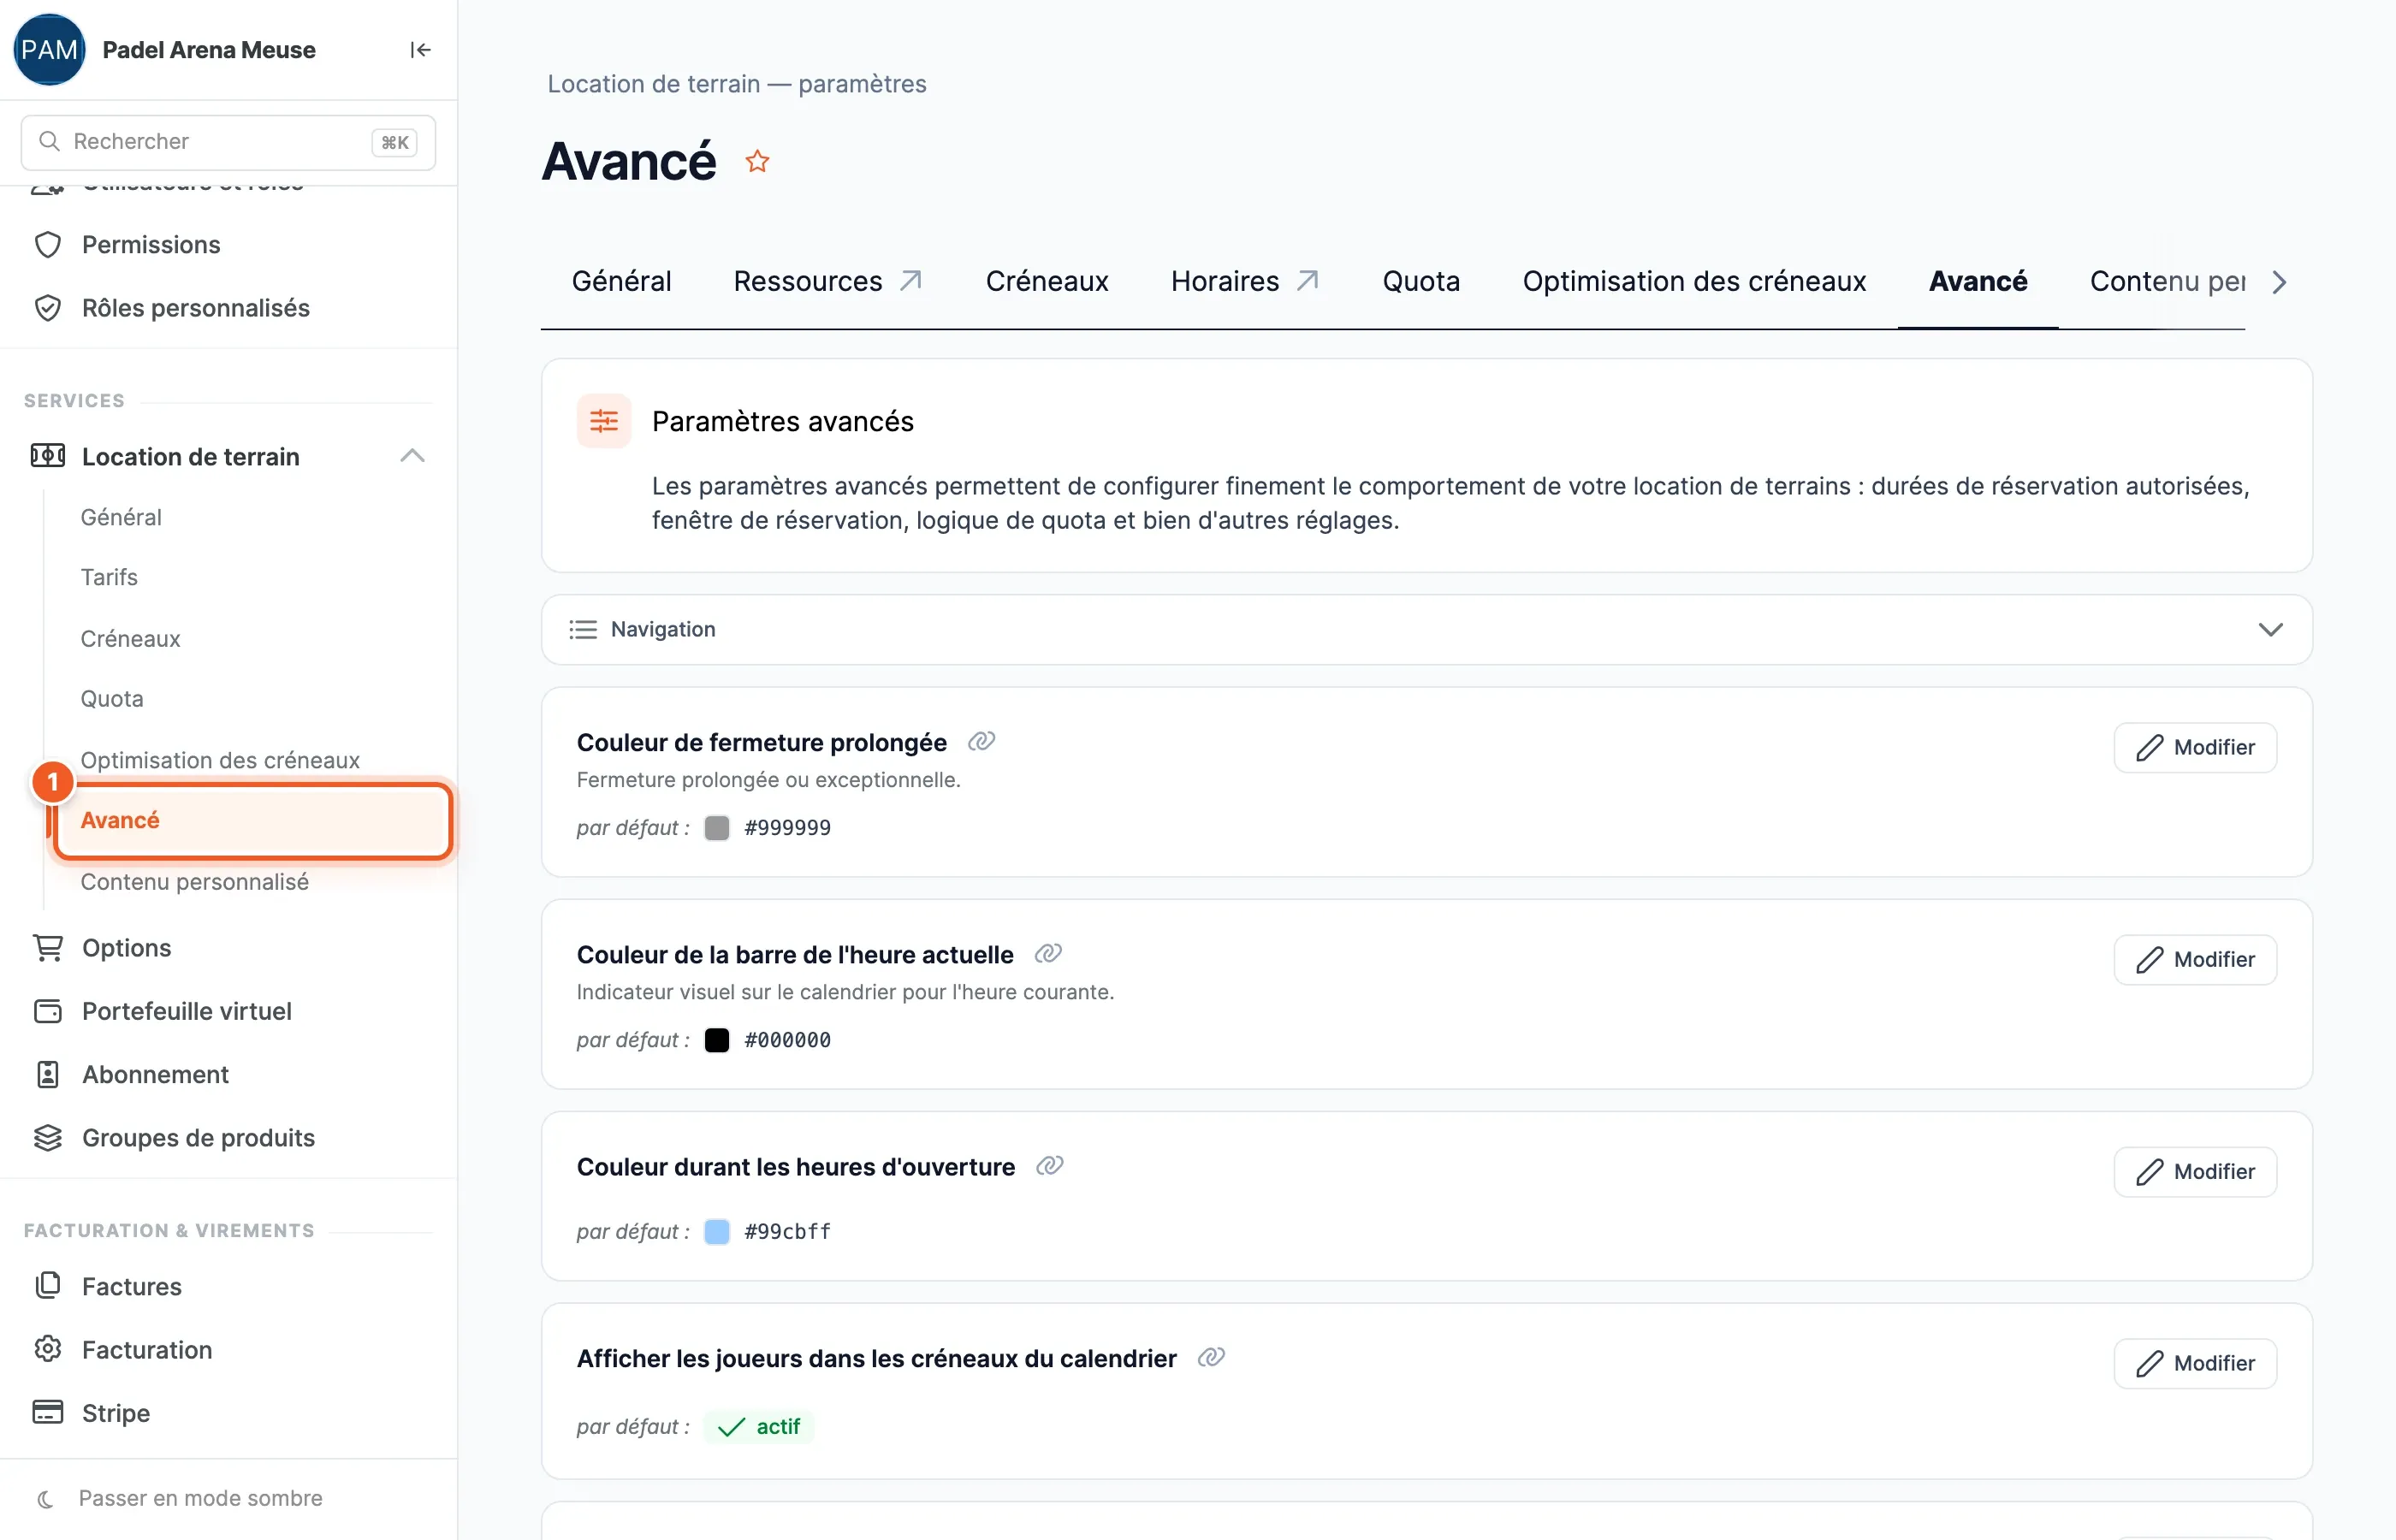
Task: Click the Padel Arena Meuse name
Action: pos(209,50)
